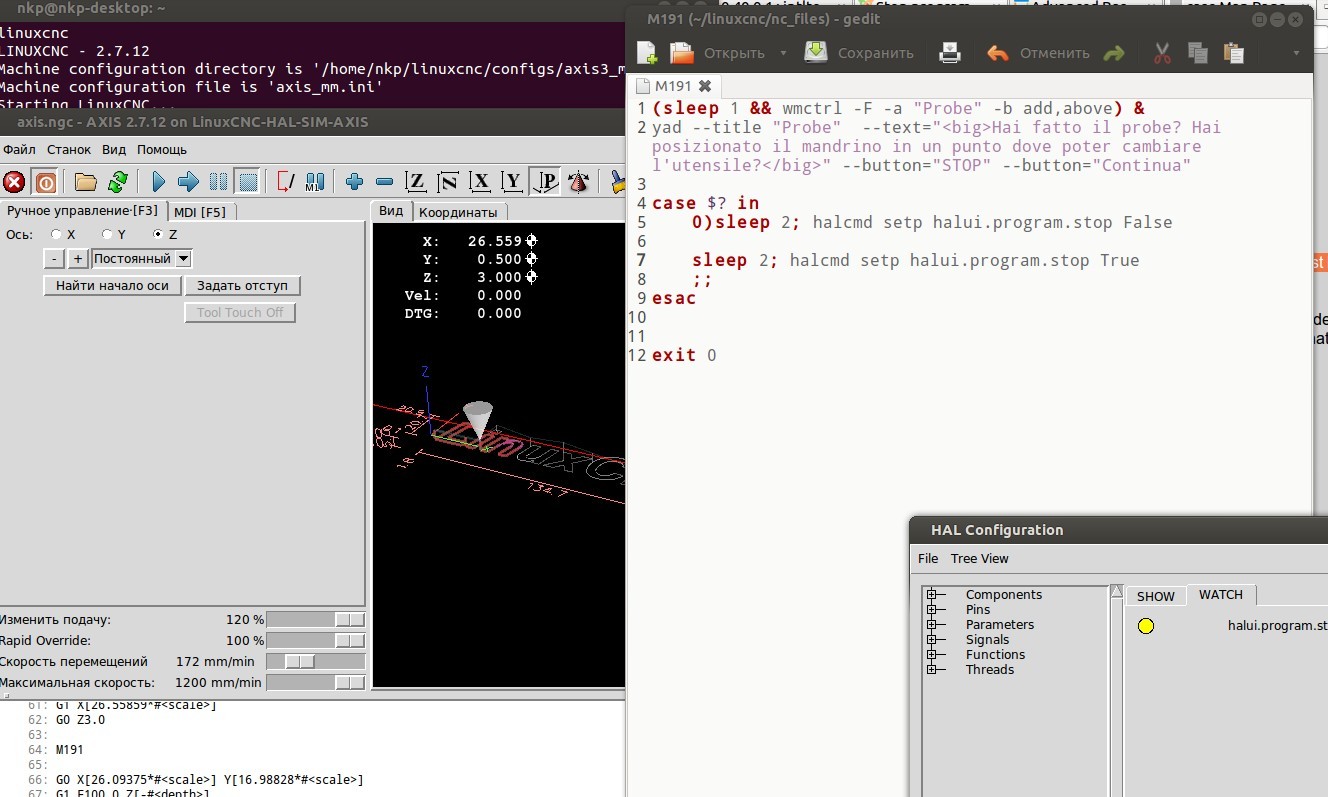Select perspective P view

point(545,182)
